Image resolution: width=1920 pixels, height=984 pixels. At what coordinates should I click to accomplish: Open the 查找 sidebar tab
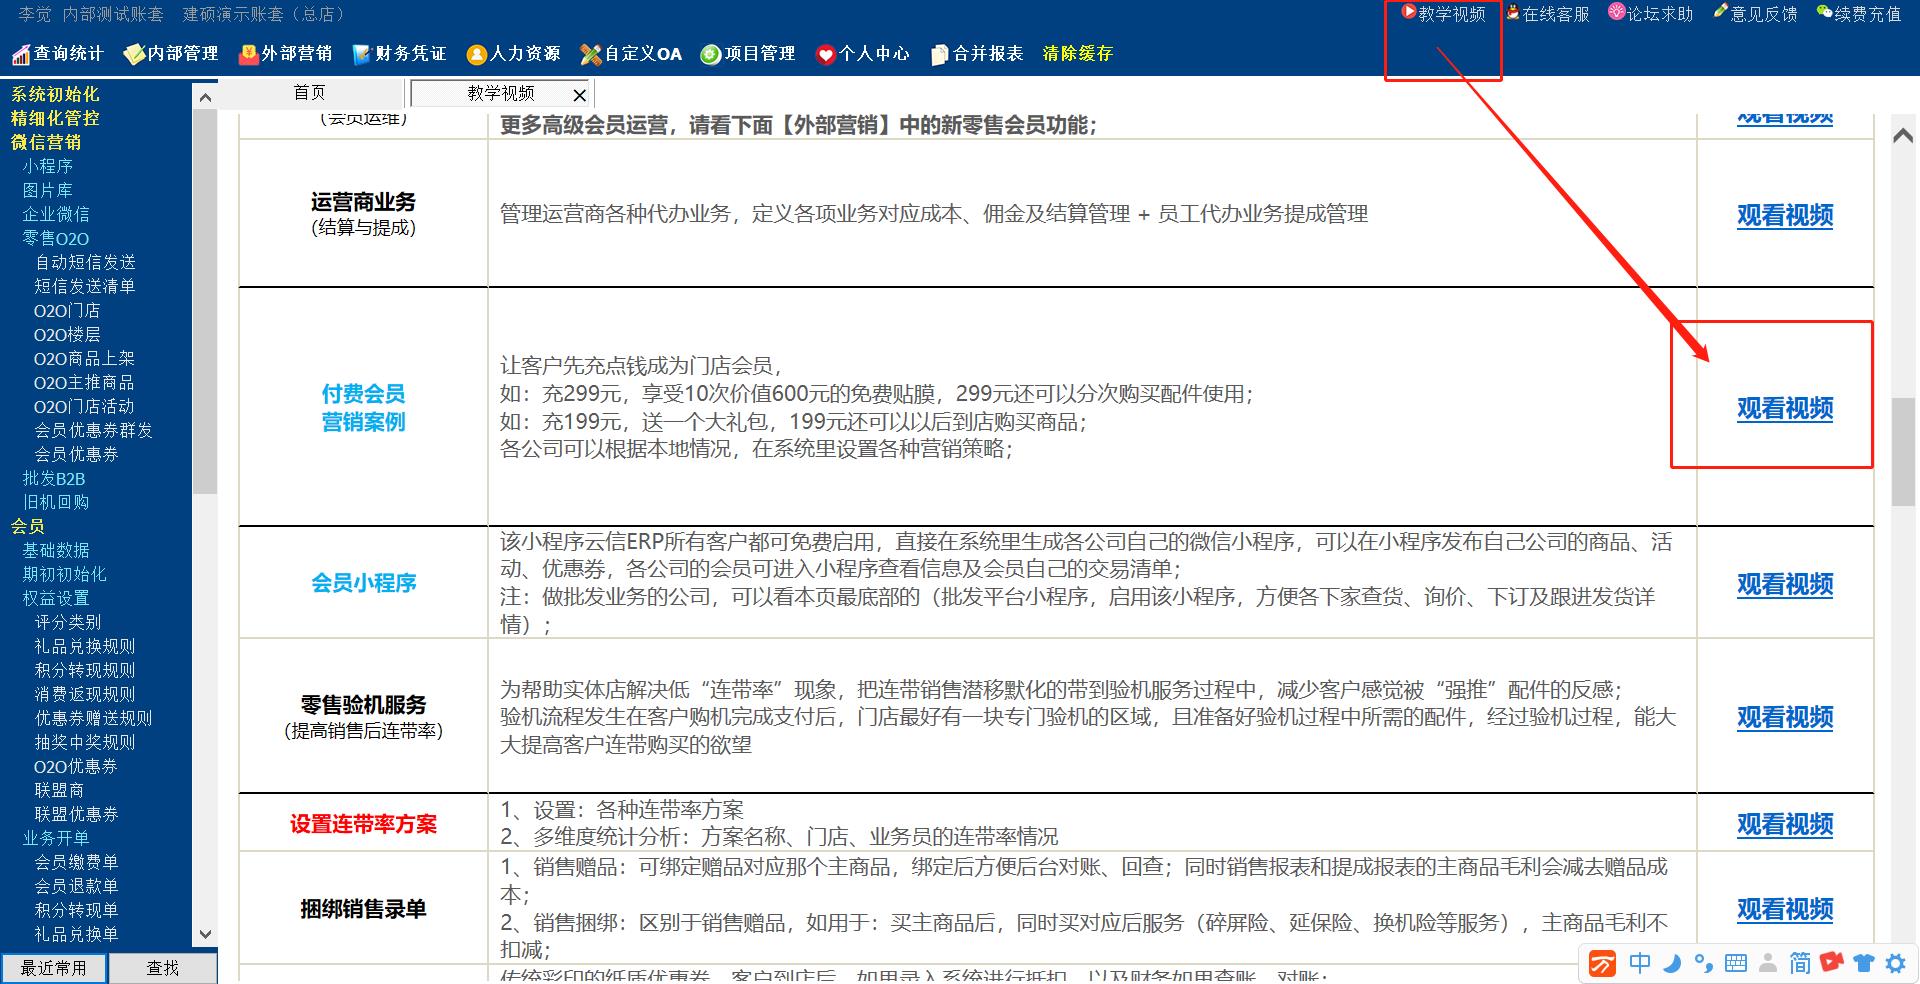163,968
